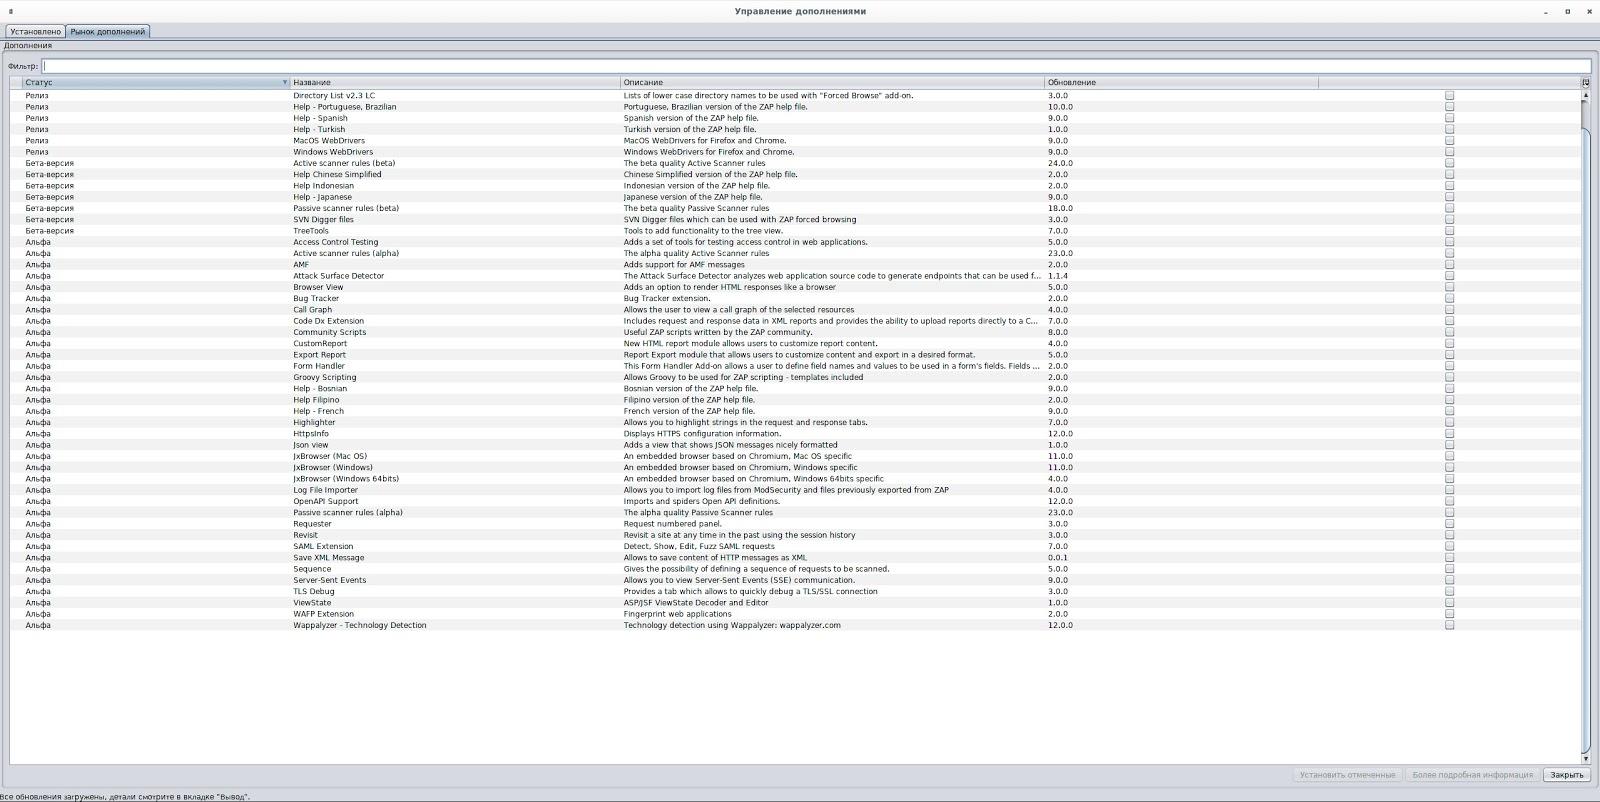The height and width of the screenshot is (802, 1600).
Task: Sort by the Название column header
Action: [x=455, y=82]
